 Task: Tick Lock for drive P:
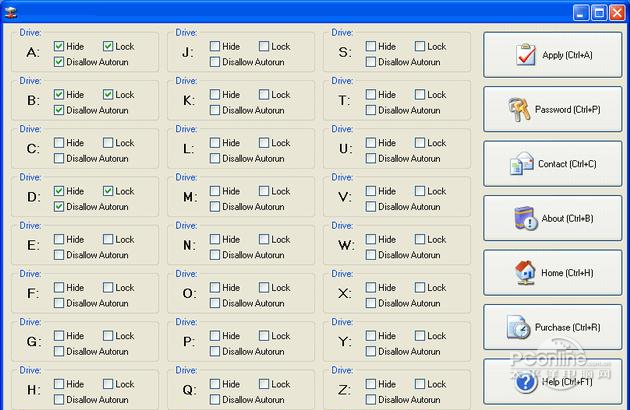click(x=264, y=336)
